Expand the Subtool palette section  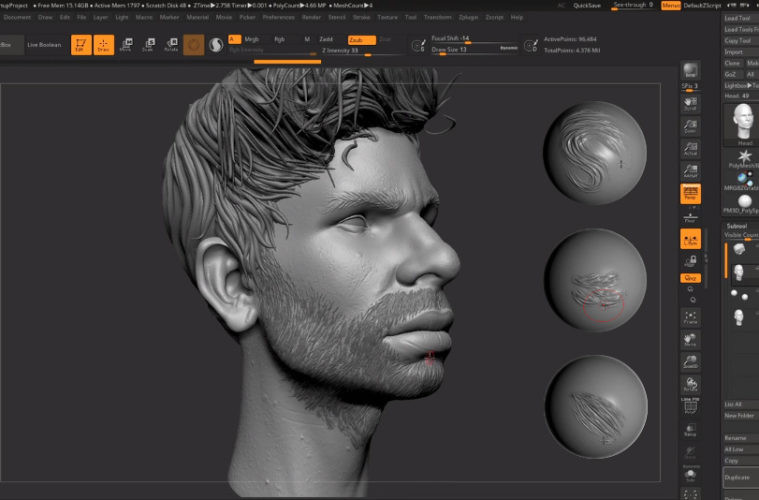(739, 226)
